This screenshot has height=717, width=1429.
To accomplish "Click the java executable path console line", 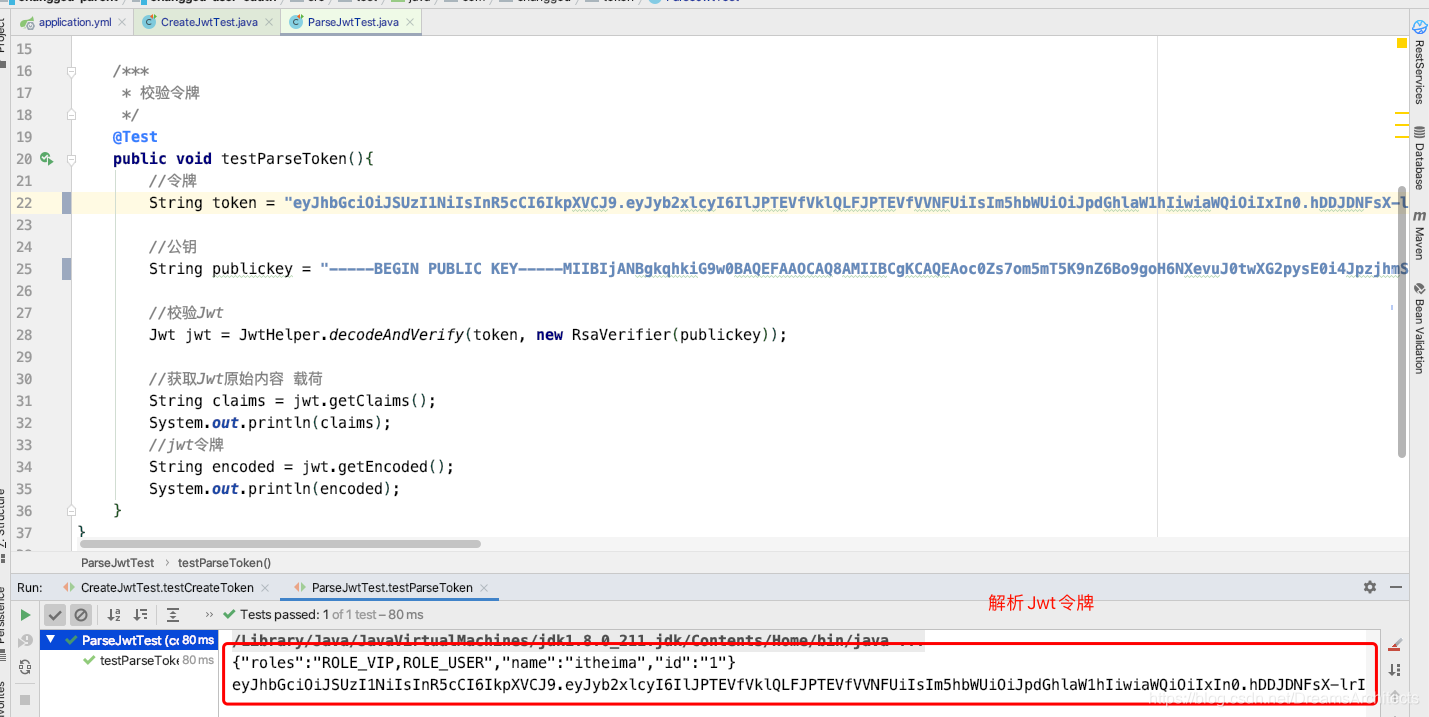I will (578, 640).
